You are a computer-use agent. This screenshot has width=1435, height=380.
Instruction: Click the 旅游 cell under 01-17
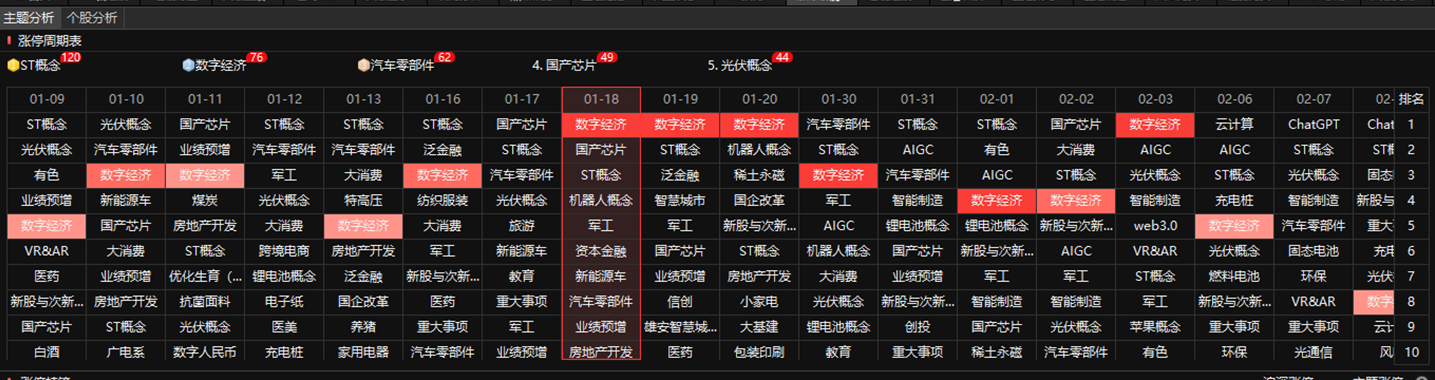[x=522, y=226]
